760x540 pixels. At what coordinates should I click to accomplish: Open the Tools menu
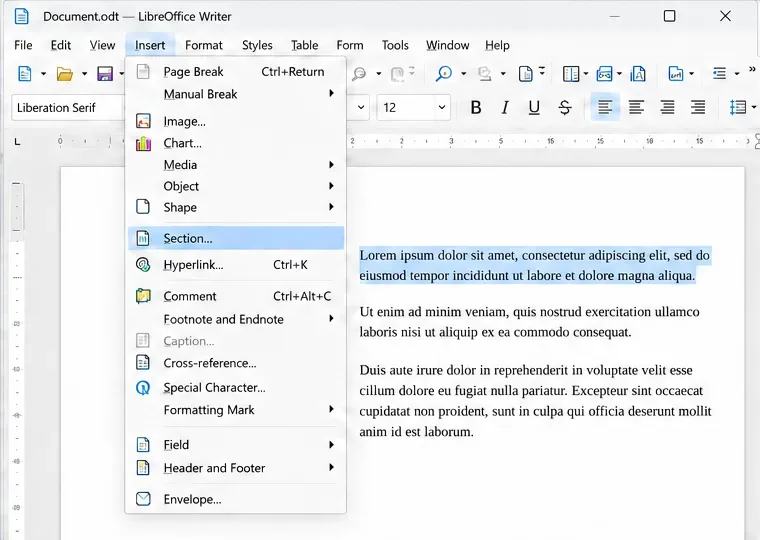click(395, 45)
